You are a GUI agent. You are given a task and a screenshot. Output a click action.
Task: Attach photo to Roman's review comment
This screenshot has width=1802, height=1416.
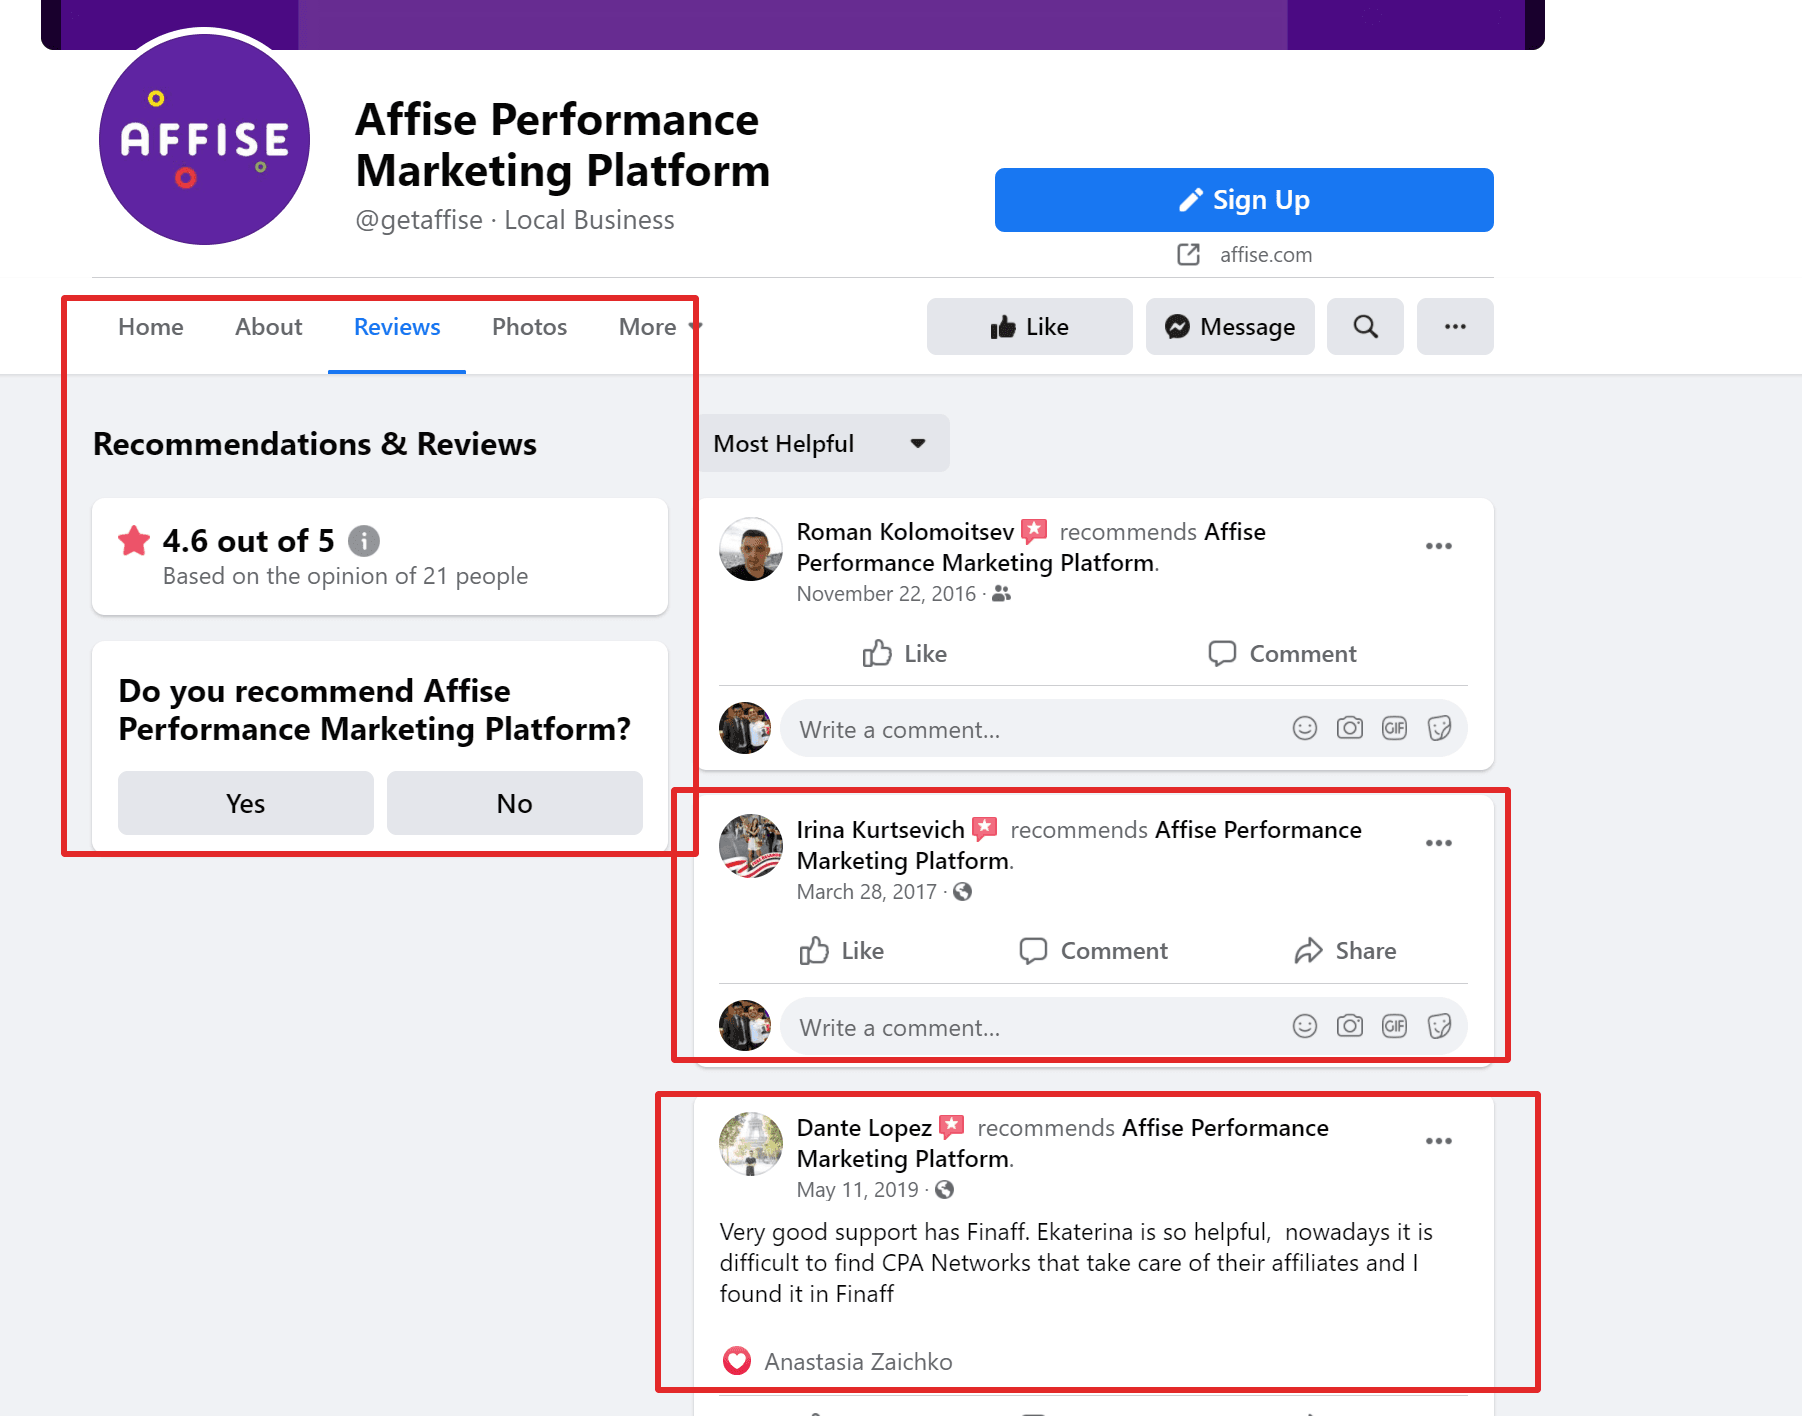(x=1350, y=728)
